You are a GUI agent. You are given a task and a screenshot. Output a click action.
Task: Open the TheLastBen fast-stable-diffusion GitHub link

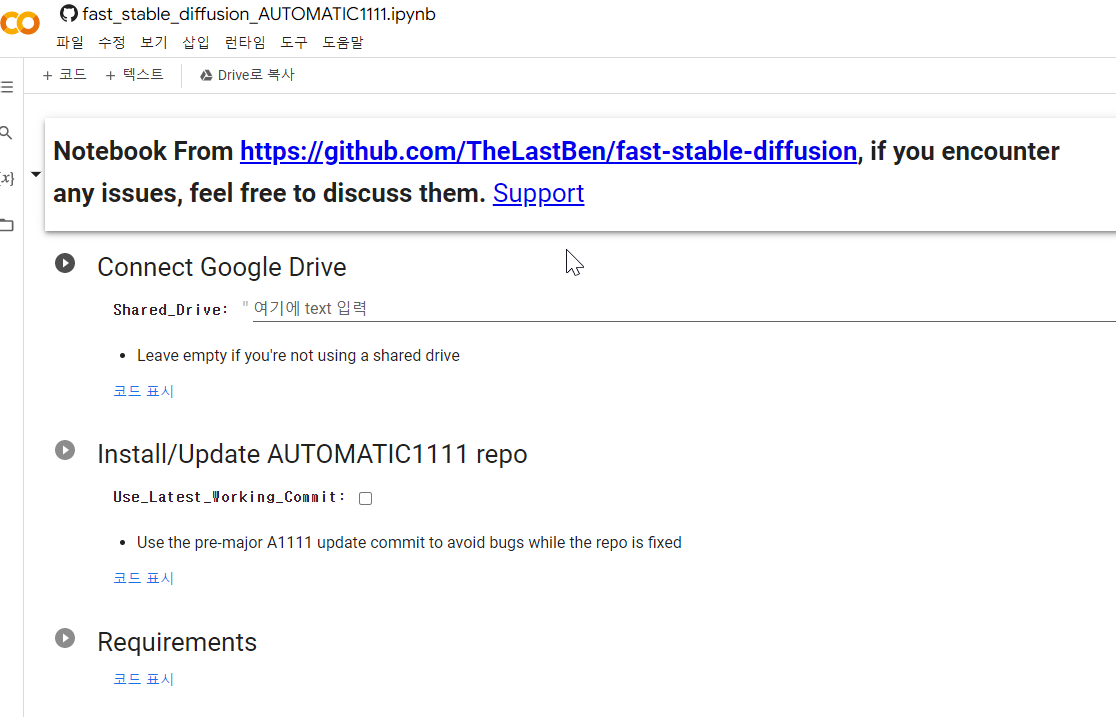(548, 151)
